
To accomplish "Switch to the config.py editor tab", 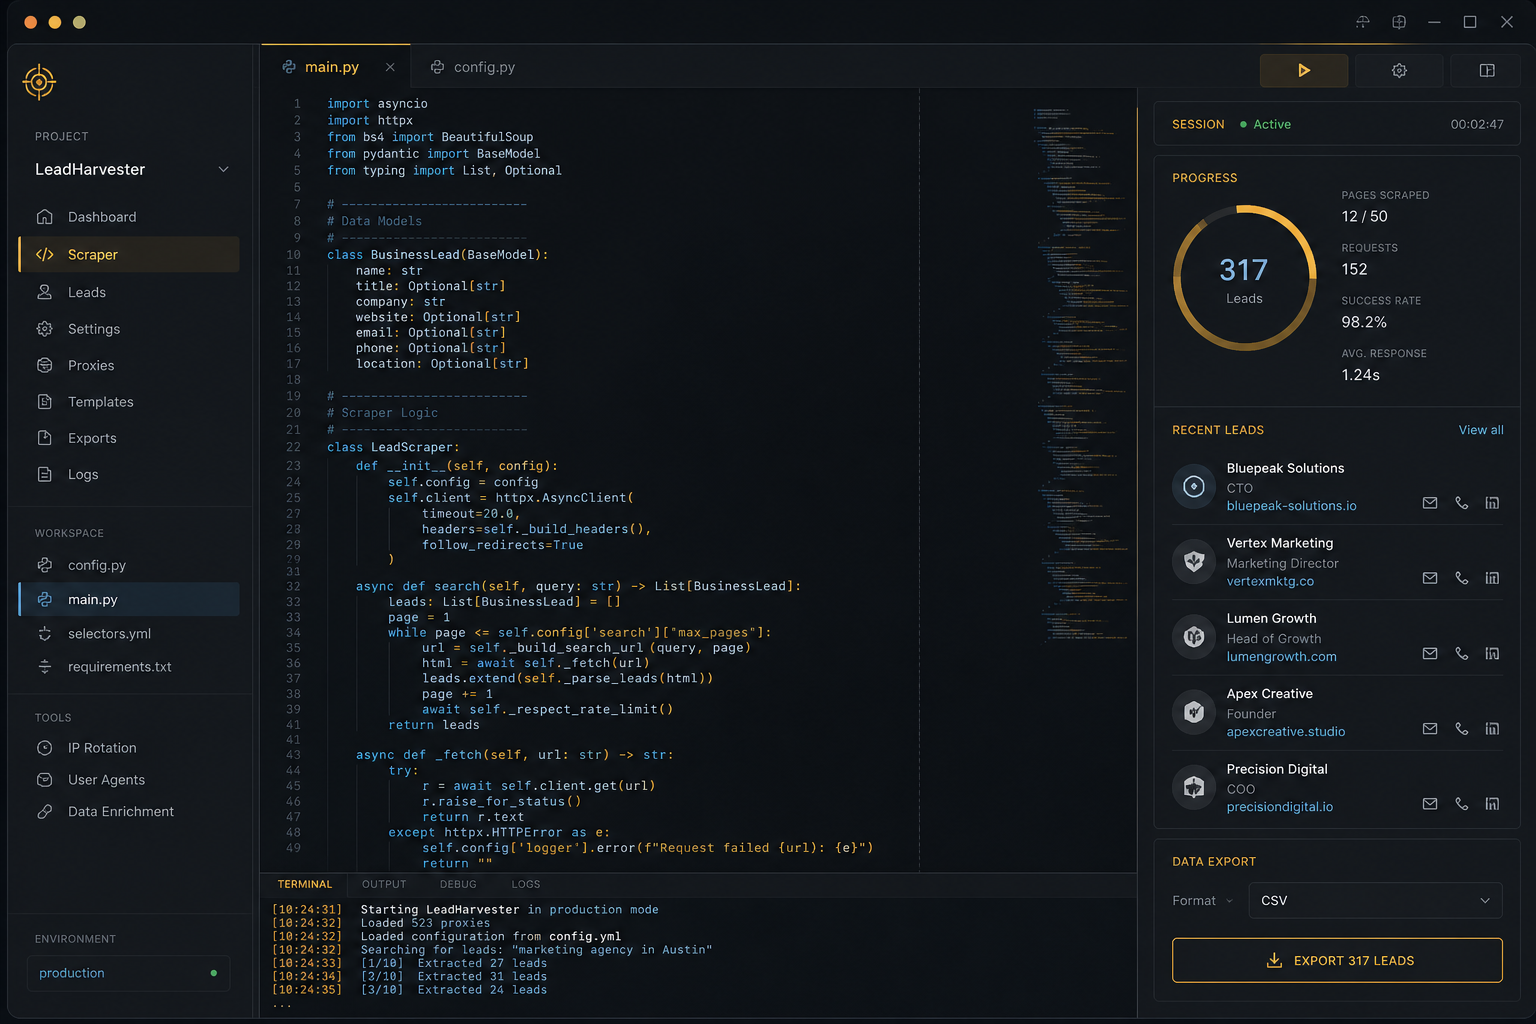I will (472, 67).
